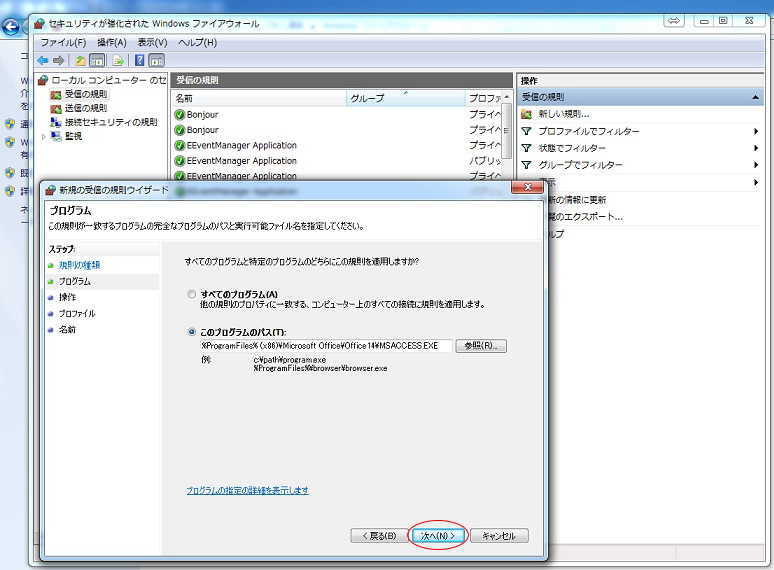Viewport: 774px width, 570px height.
Task: Click the 受信の規則 tree node icon
Action: [56, 94]
